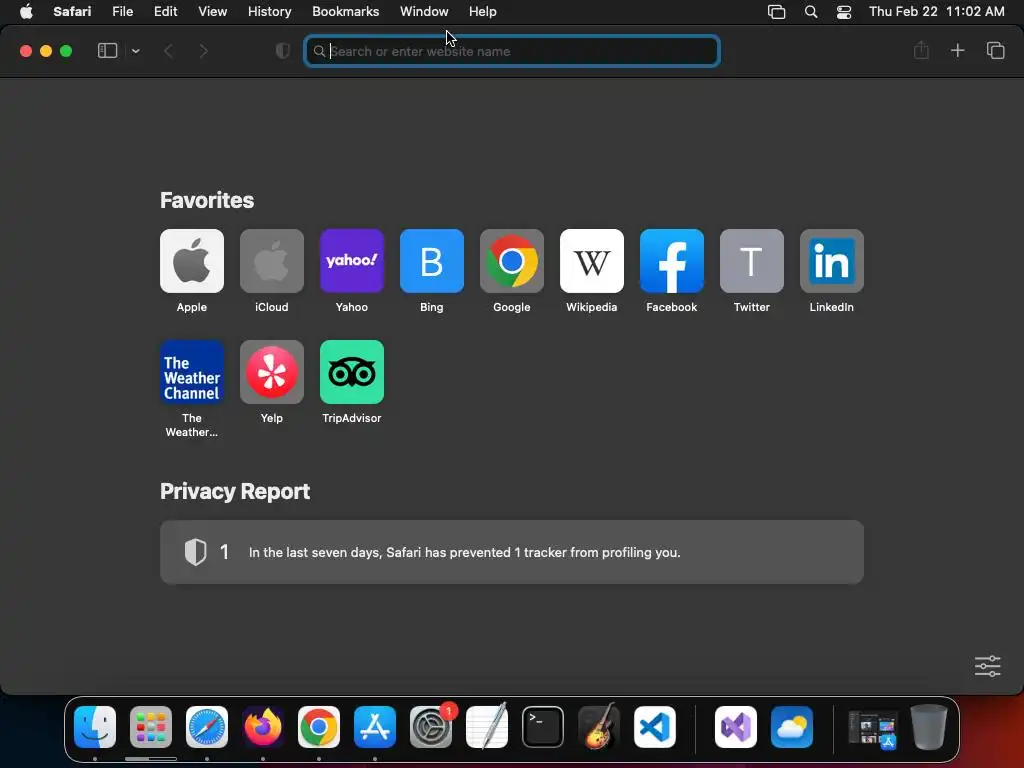
Task: Open the Trash from the Dock
Action: (929, 727)
